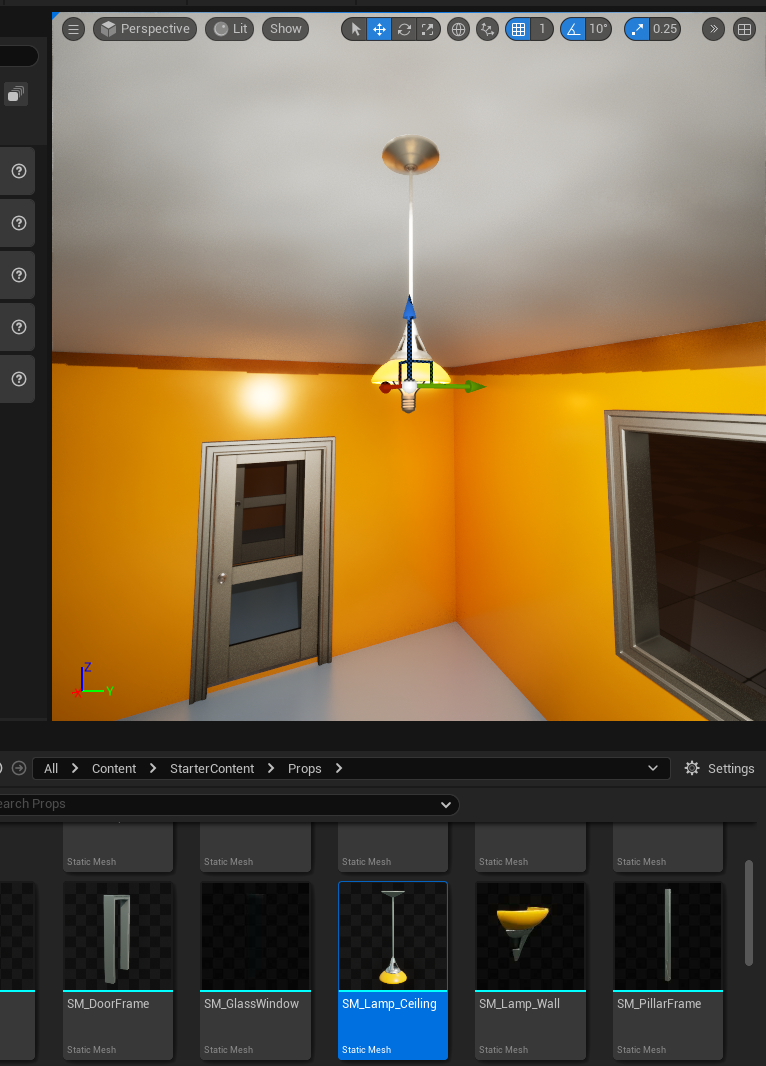766x1066 pixels.
Task: Click the red X-axis gizmo handle
Action: [x=385, y=388]
